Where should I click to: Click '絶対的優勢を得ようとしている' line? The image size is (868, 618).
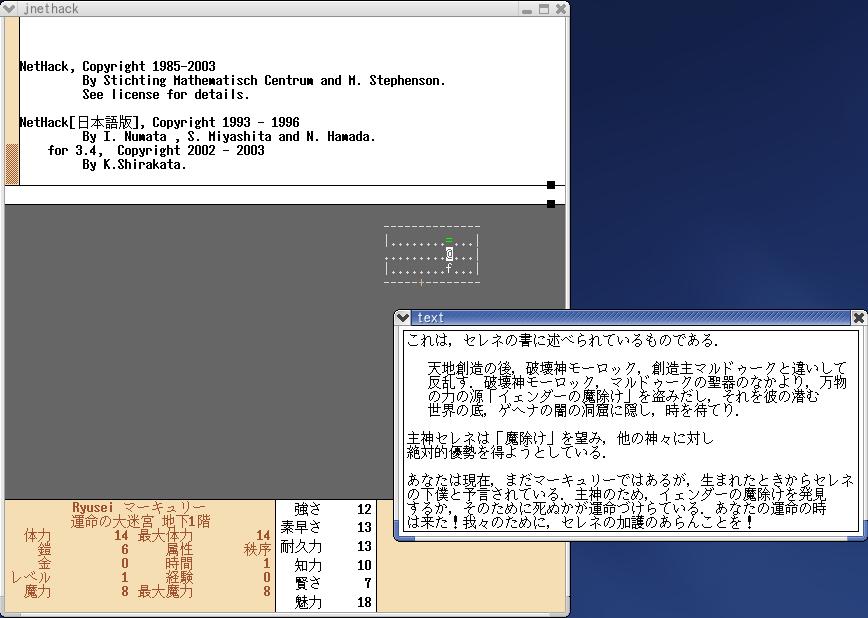(507, 452)
